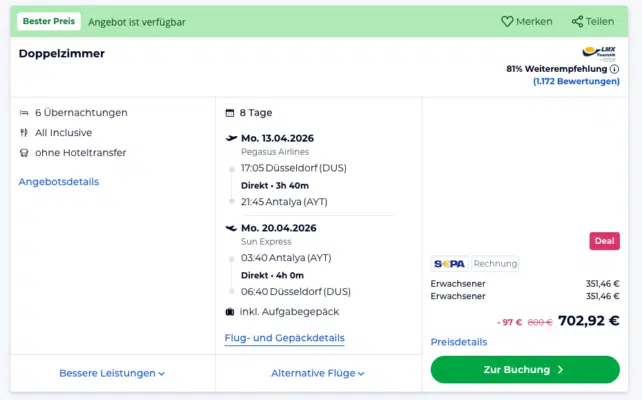
Task: Click the heart Merken icon
Action: click(507, 21)
